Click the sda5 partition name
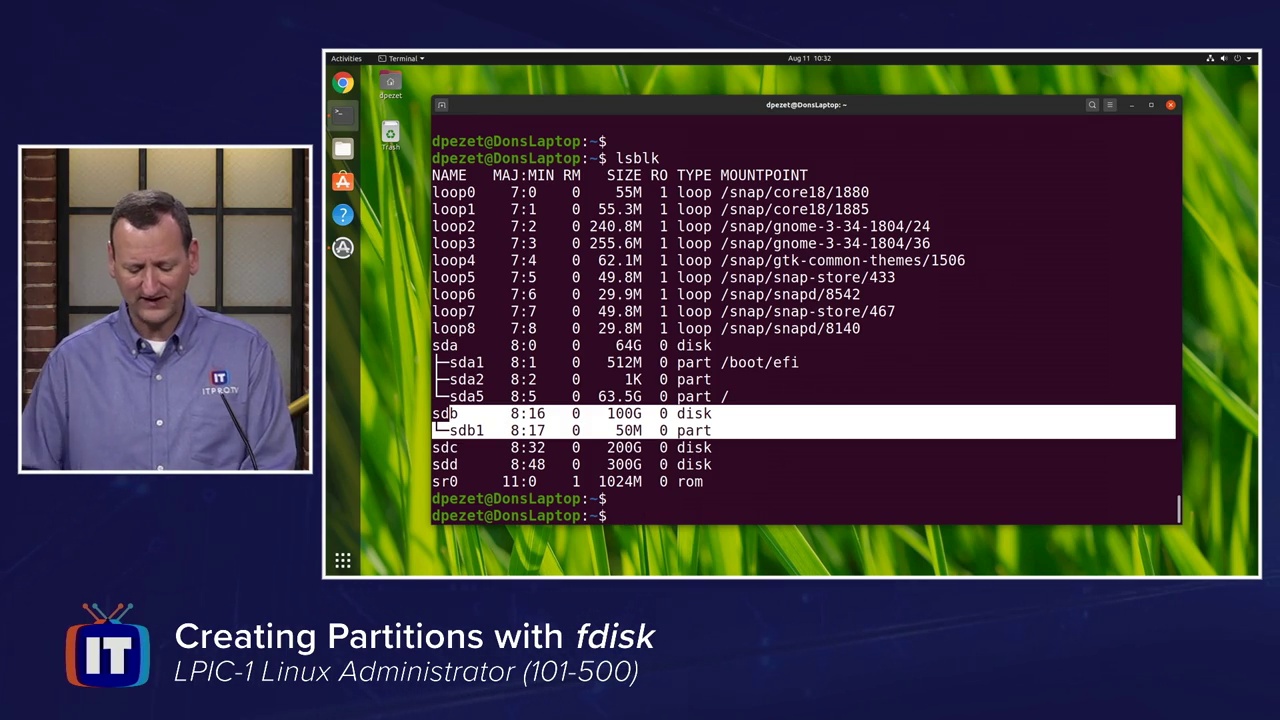The width and height of the screenshot is (1280, 720). coord(467,396)
